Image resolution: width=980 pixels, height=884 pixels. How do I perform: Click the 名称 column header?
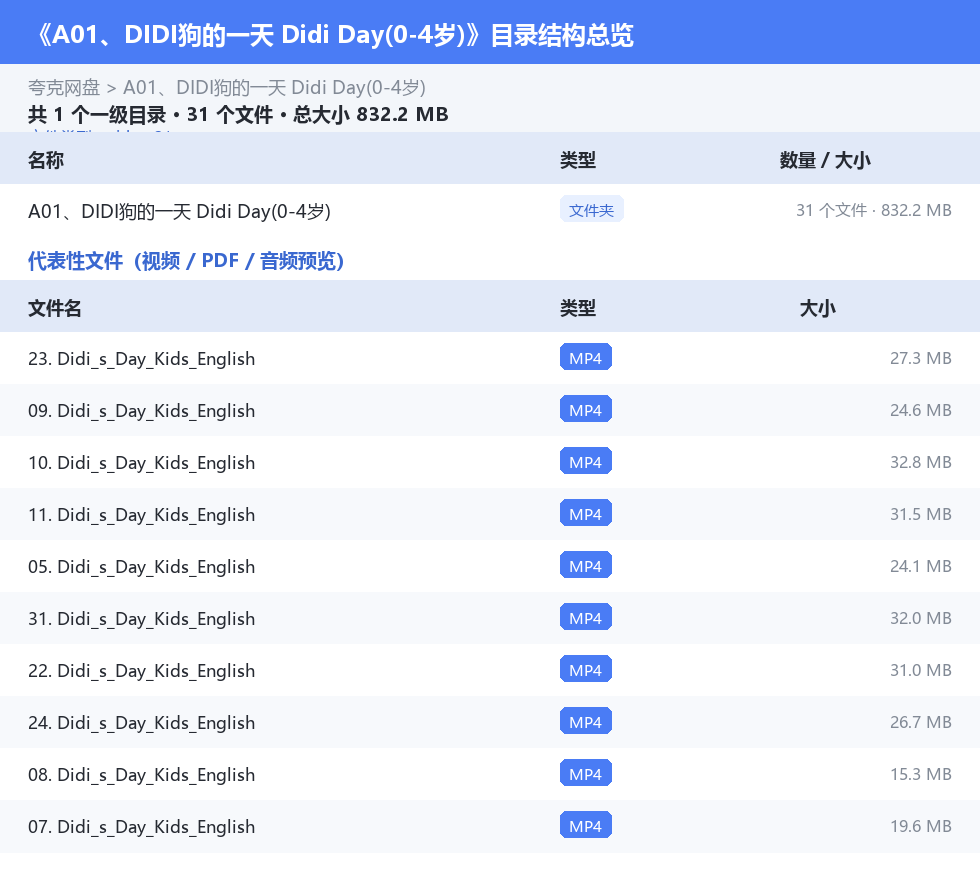[46, 160]
